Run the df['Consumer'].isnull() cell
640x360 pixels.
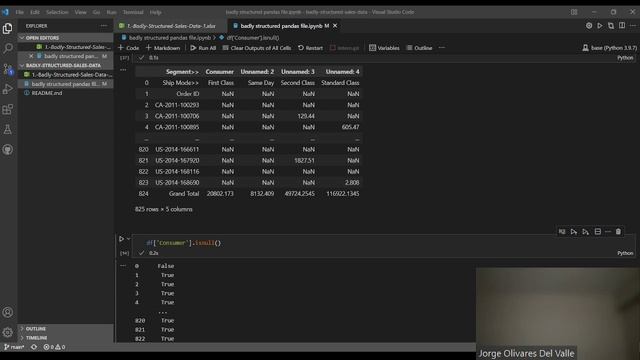pyautogui.click(x=121, y=239)
